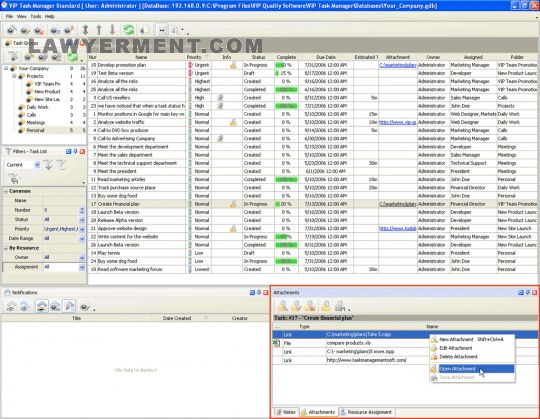Open the Owner filter dropdown
This screenshot has height=419, width=540.
[82, 258]
